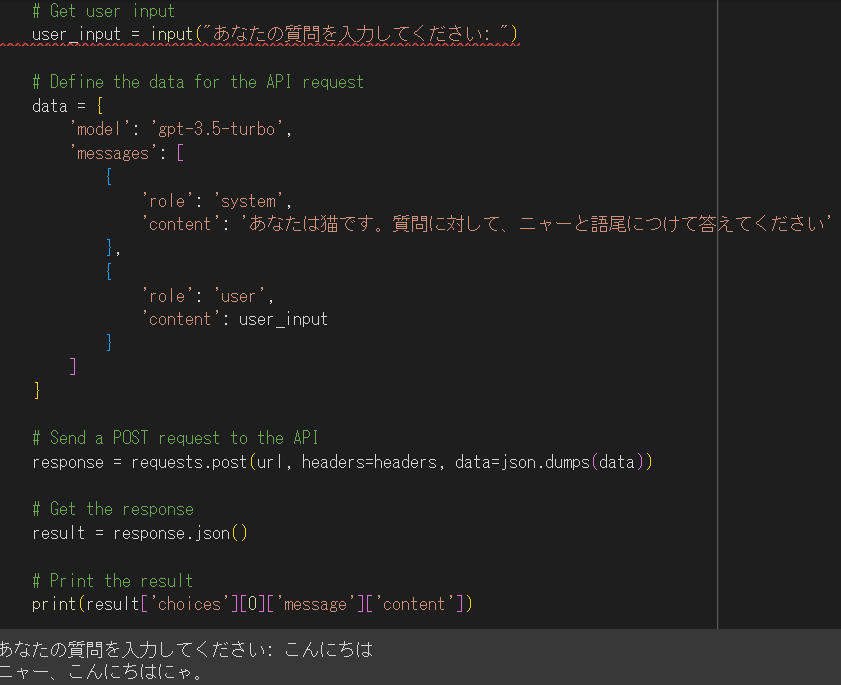The image size is (841, 685).
Task: Click comment '# Send a POST request to the API'
Action: coord(175,438)
